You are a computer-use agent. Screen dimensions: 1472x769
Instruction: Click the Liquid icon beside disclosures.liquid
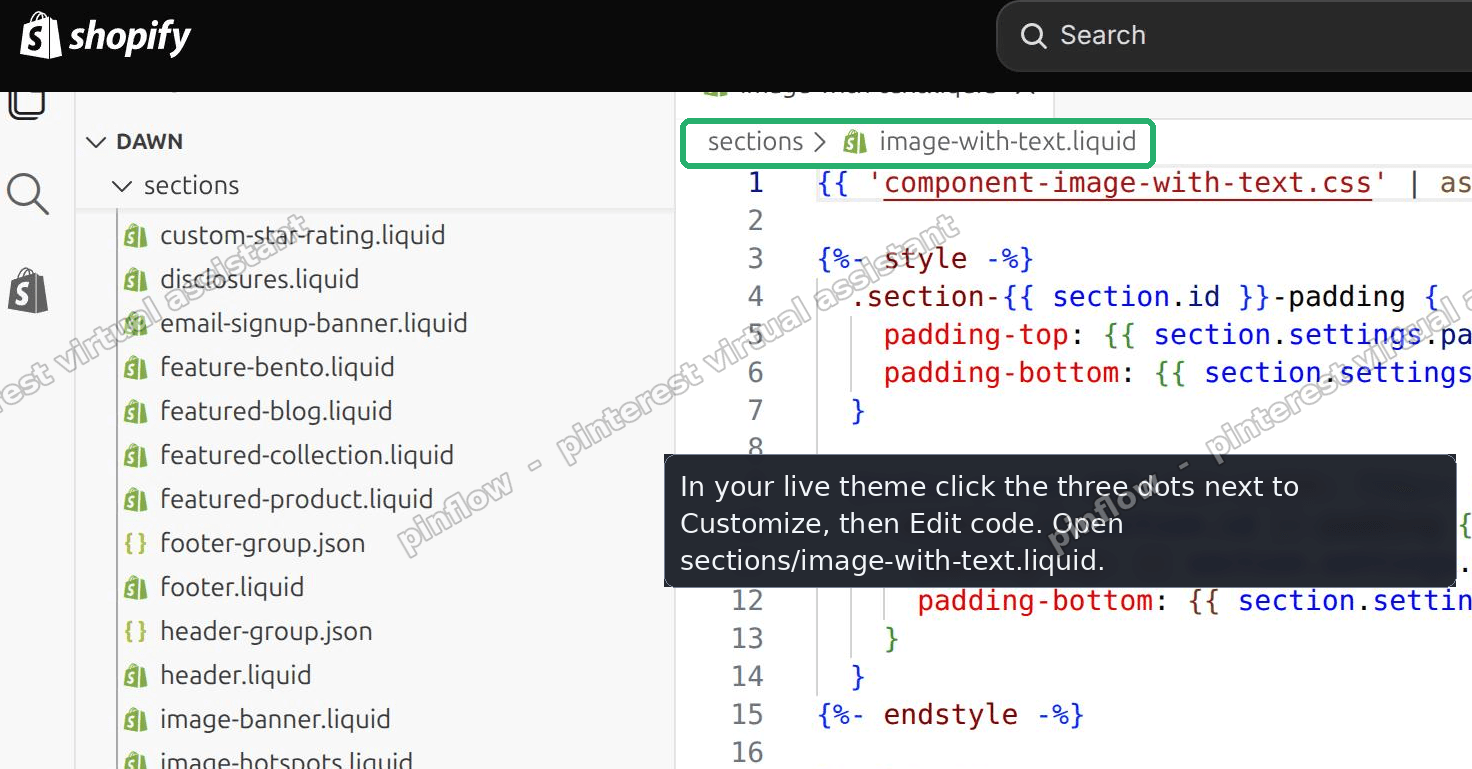point(135,280)
